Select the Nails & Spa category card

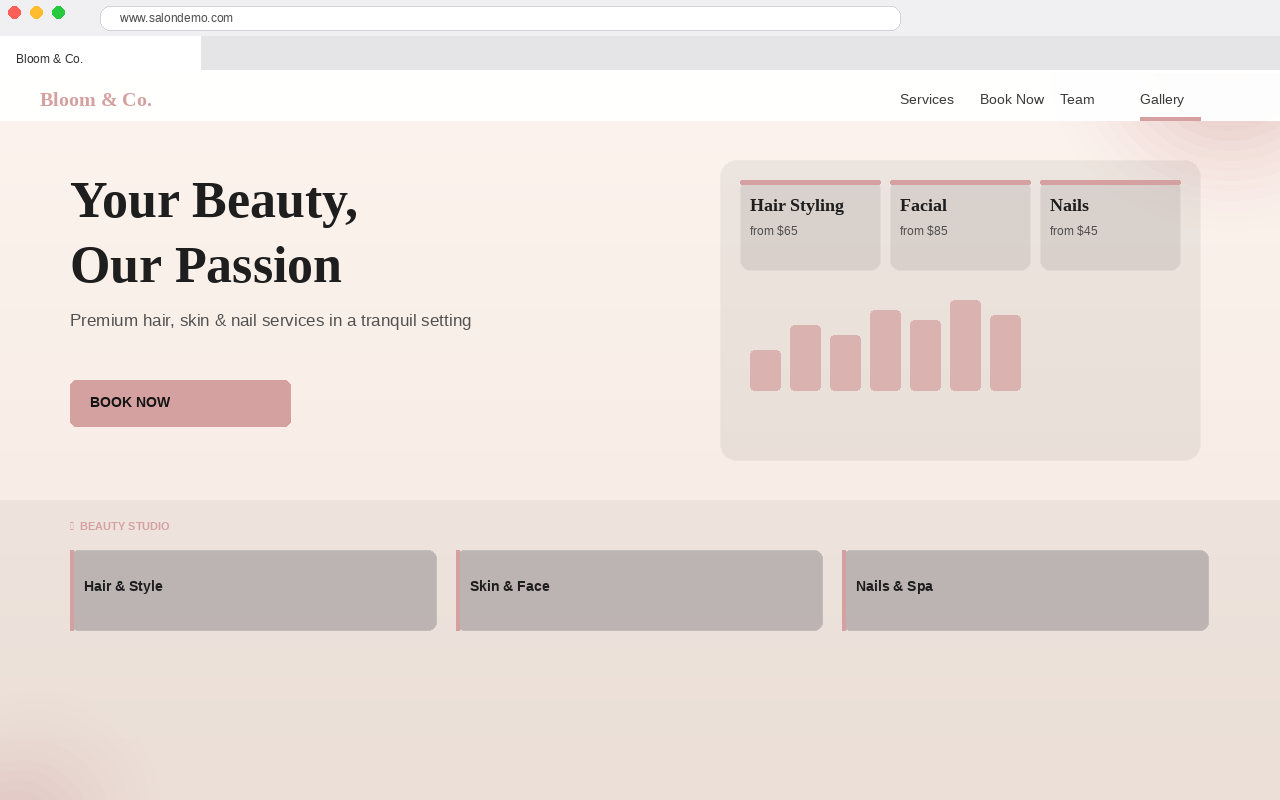(x=1025, y=590)
